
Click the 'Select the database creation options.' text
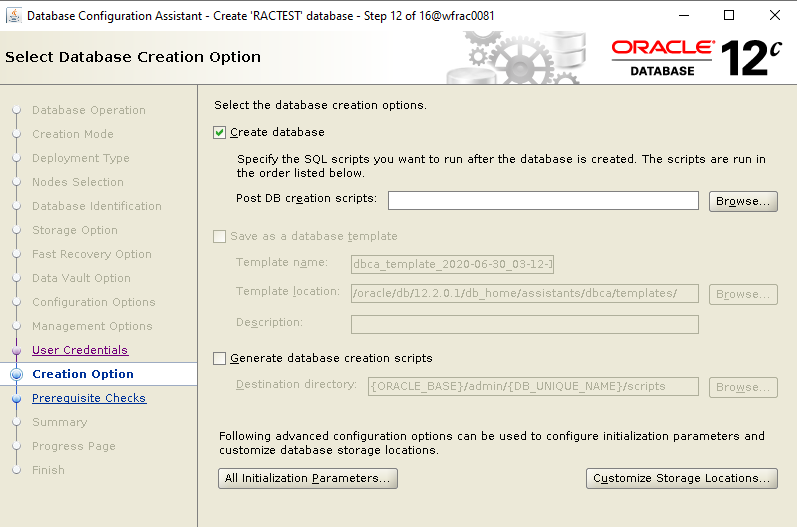pyautogui.click(x=320, y=105)
